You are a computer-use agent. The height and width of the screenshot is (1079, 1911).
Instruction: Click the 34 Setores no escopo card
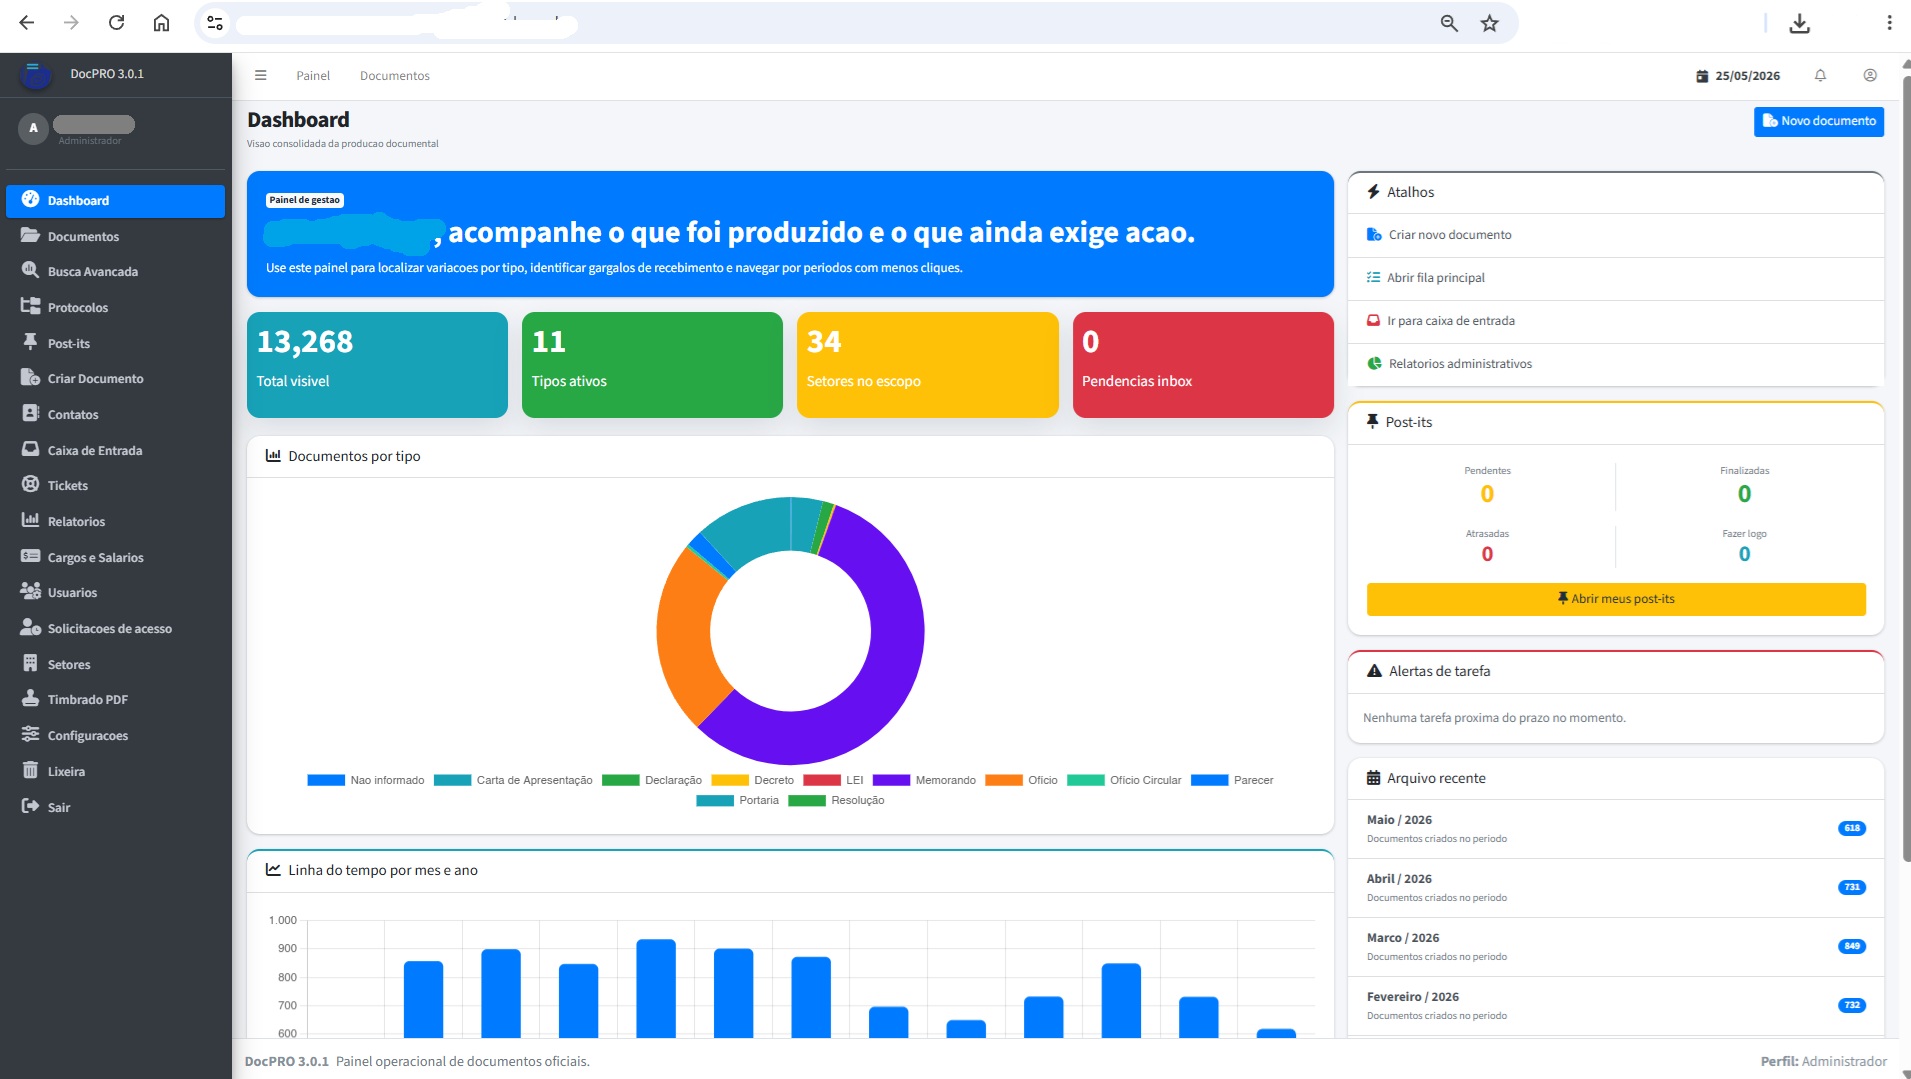pos(927,364)
